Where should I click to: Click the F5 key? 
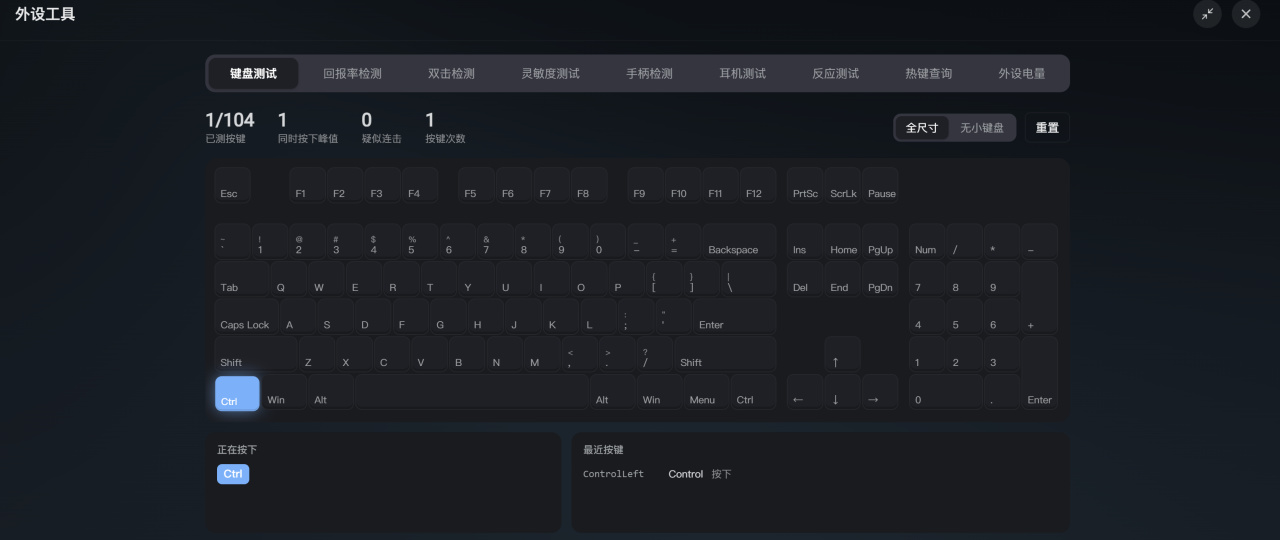[x=476, y=185]
